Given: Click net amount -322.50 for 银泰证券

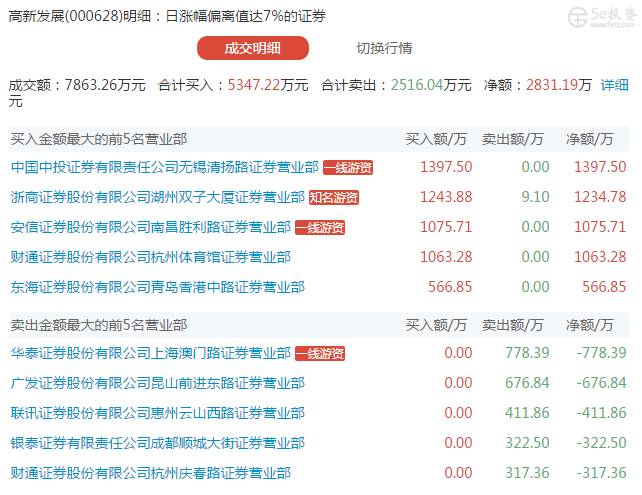Looking at the screenshot, I should pos(601,443).
